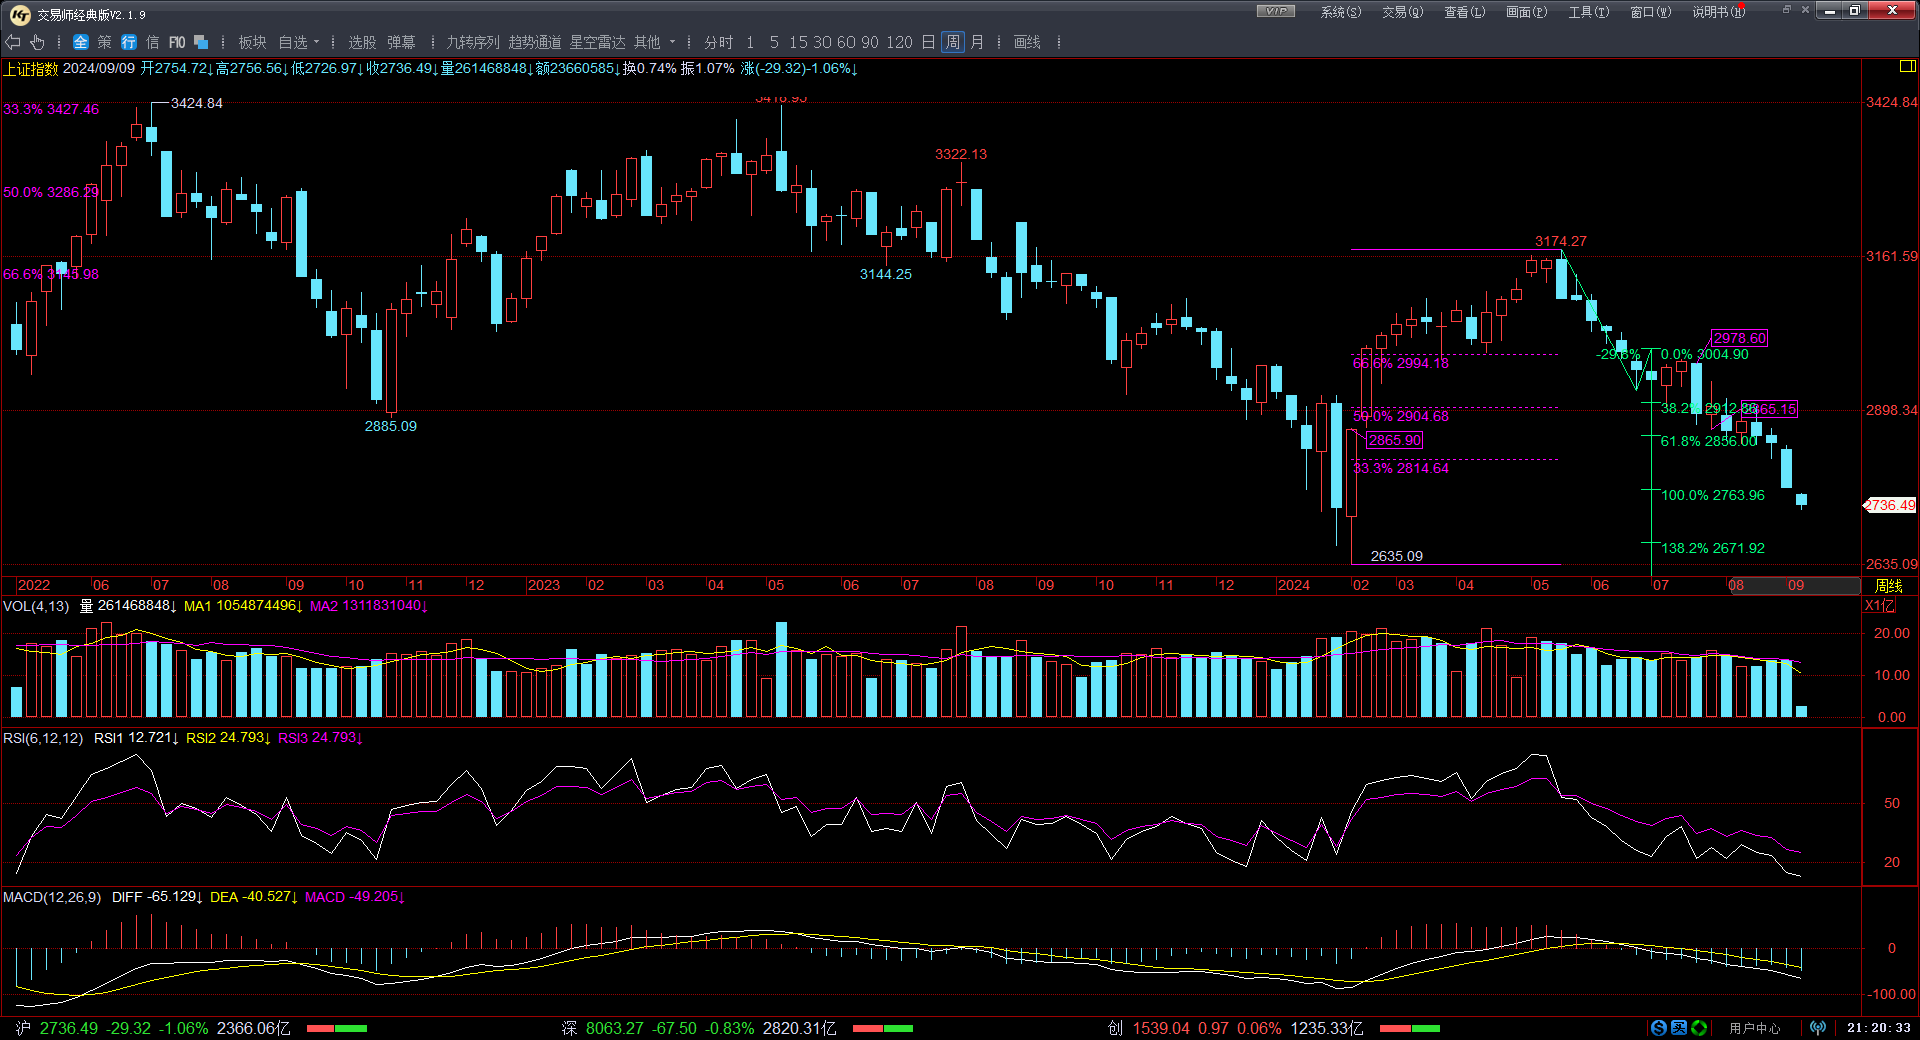Open 画线 drawing tools

pos(1027,42)
